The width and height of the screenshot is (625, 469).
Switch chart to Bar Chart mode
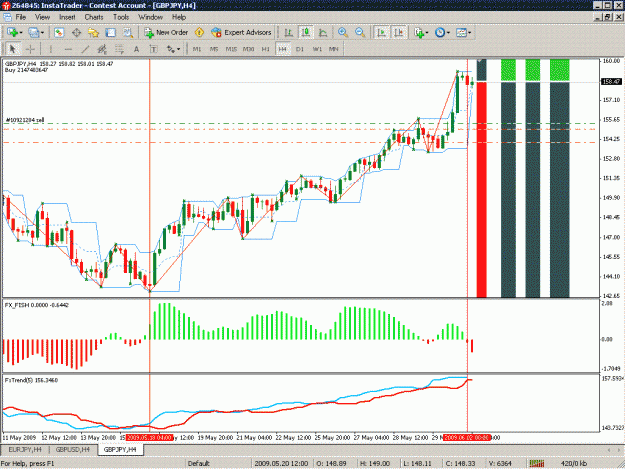289,33
